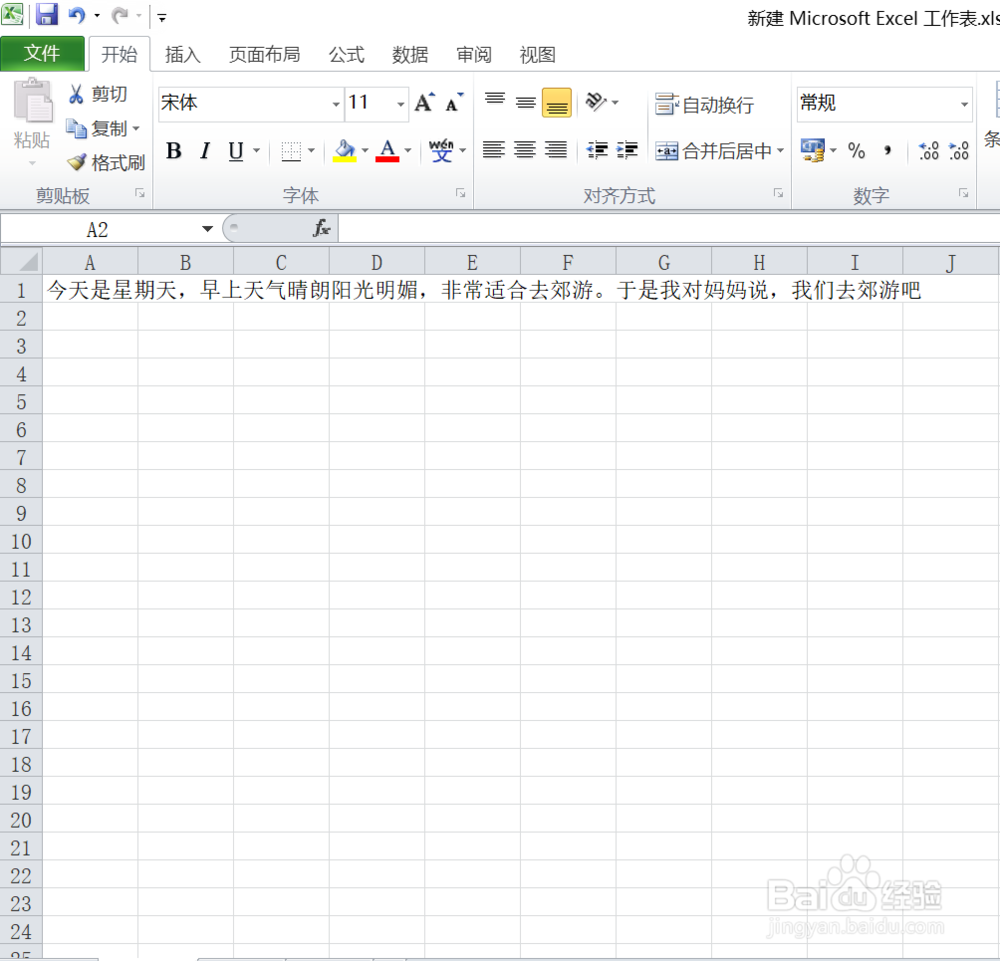The height and width of the screenshot is (961, 1000).
Task: Toggle bold formatting on cell A1
Action: (173, 151)
